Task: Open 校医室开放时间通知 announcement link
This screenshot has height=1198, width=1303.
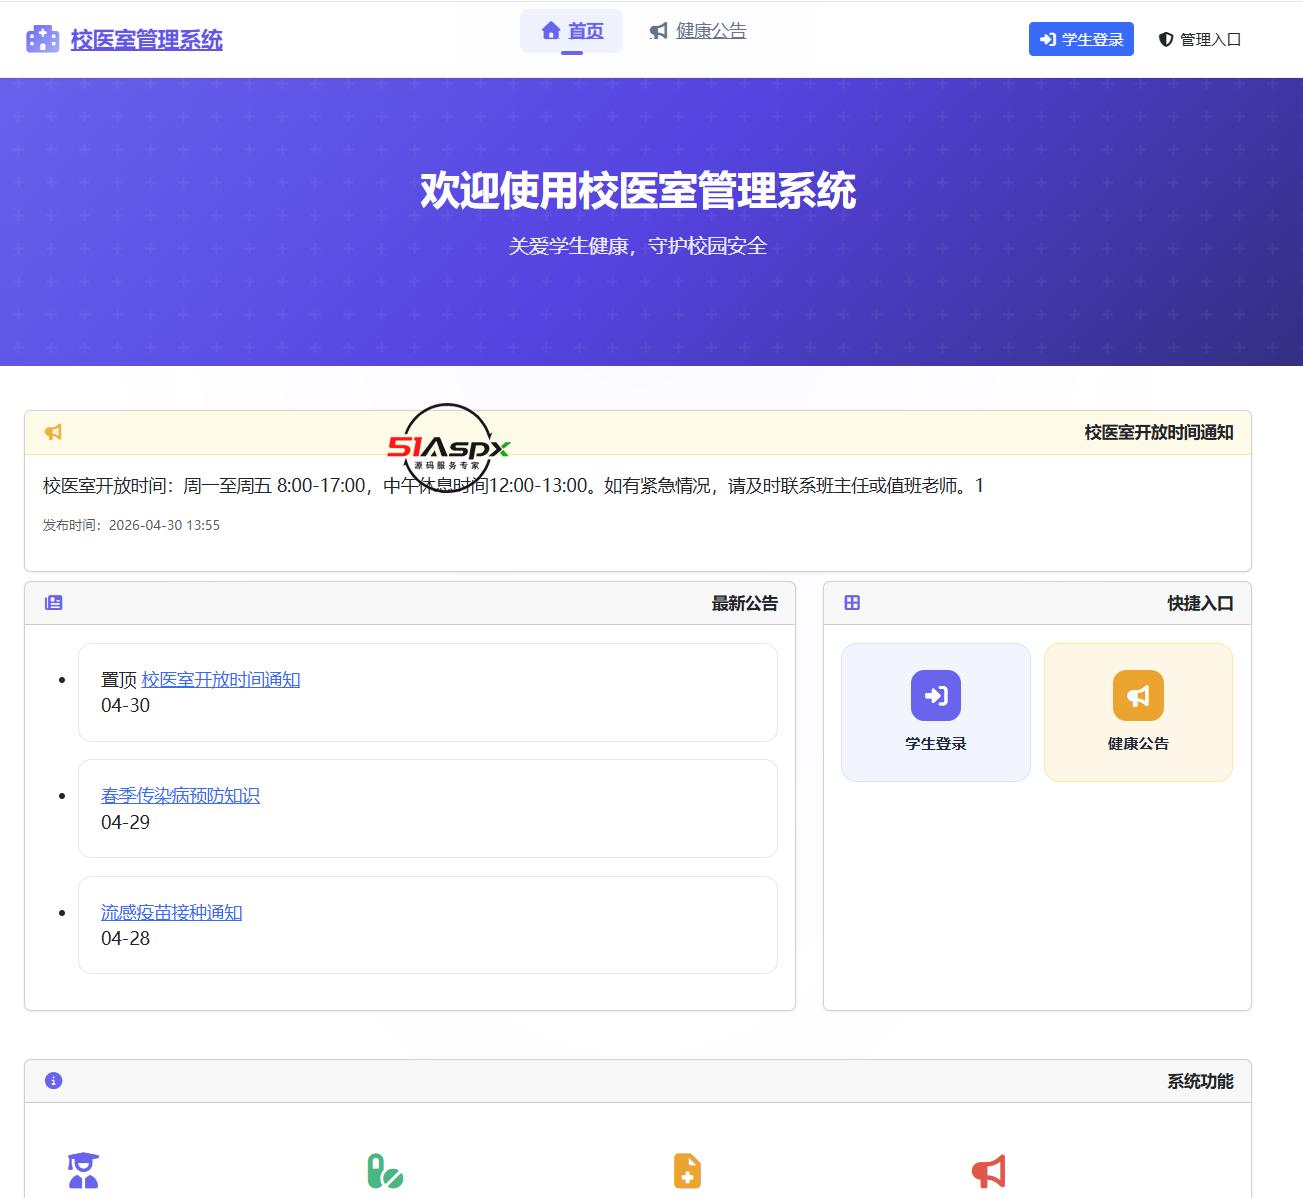Action: 221,679
